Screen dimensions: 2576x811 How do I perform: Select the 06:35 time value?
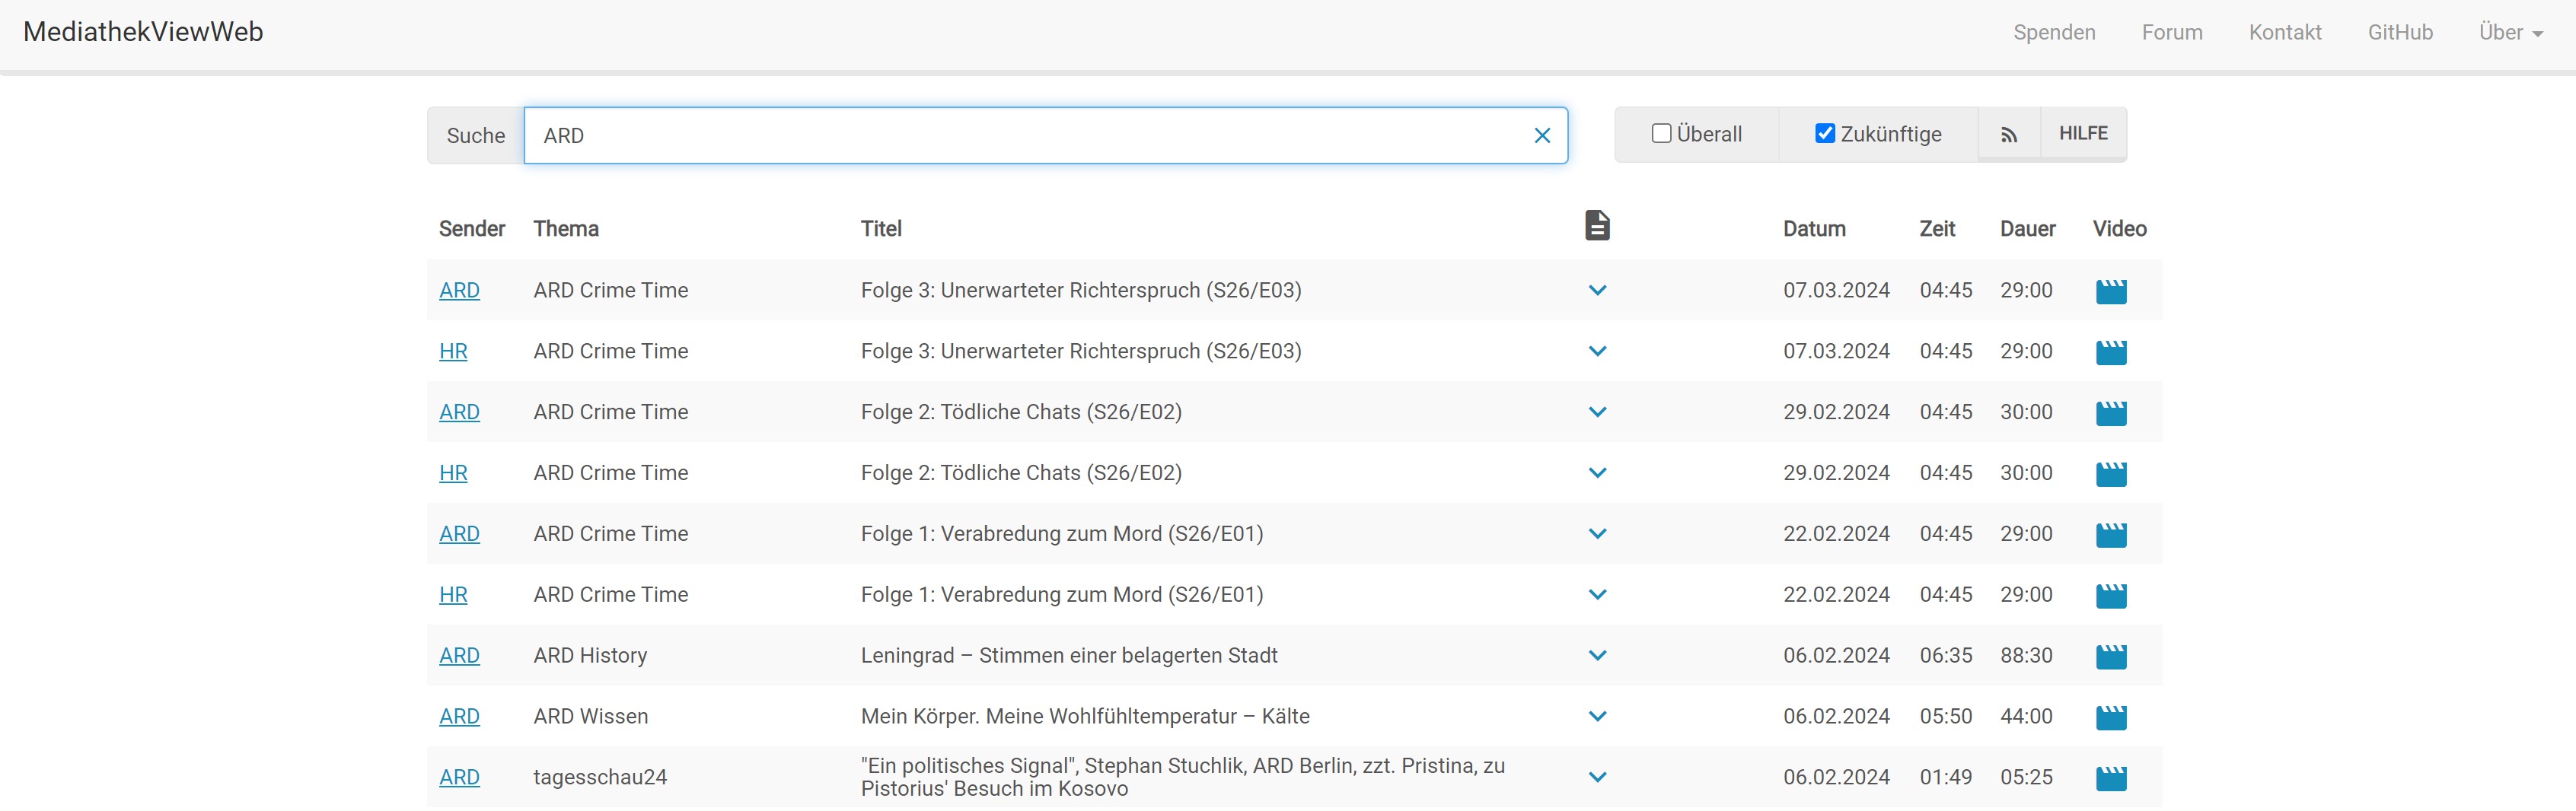(1946, 657)
